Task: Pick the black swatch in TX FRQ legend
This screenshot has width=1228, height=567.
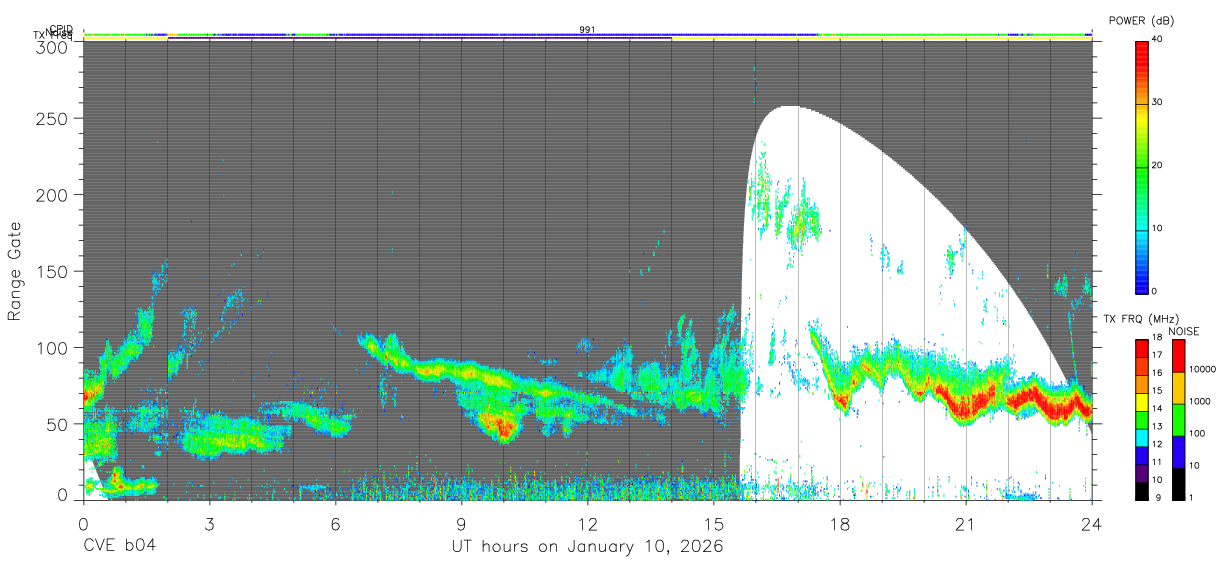Action: [x=1142, y=491]
